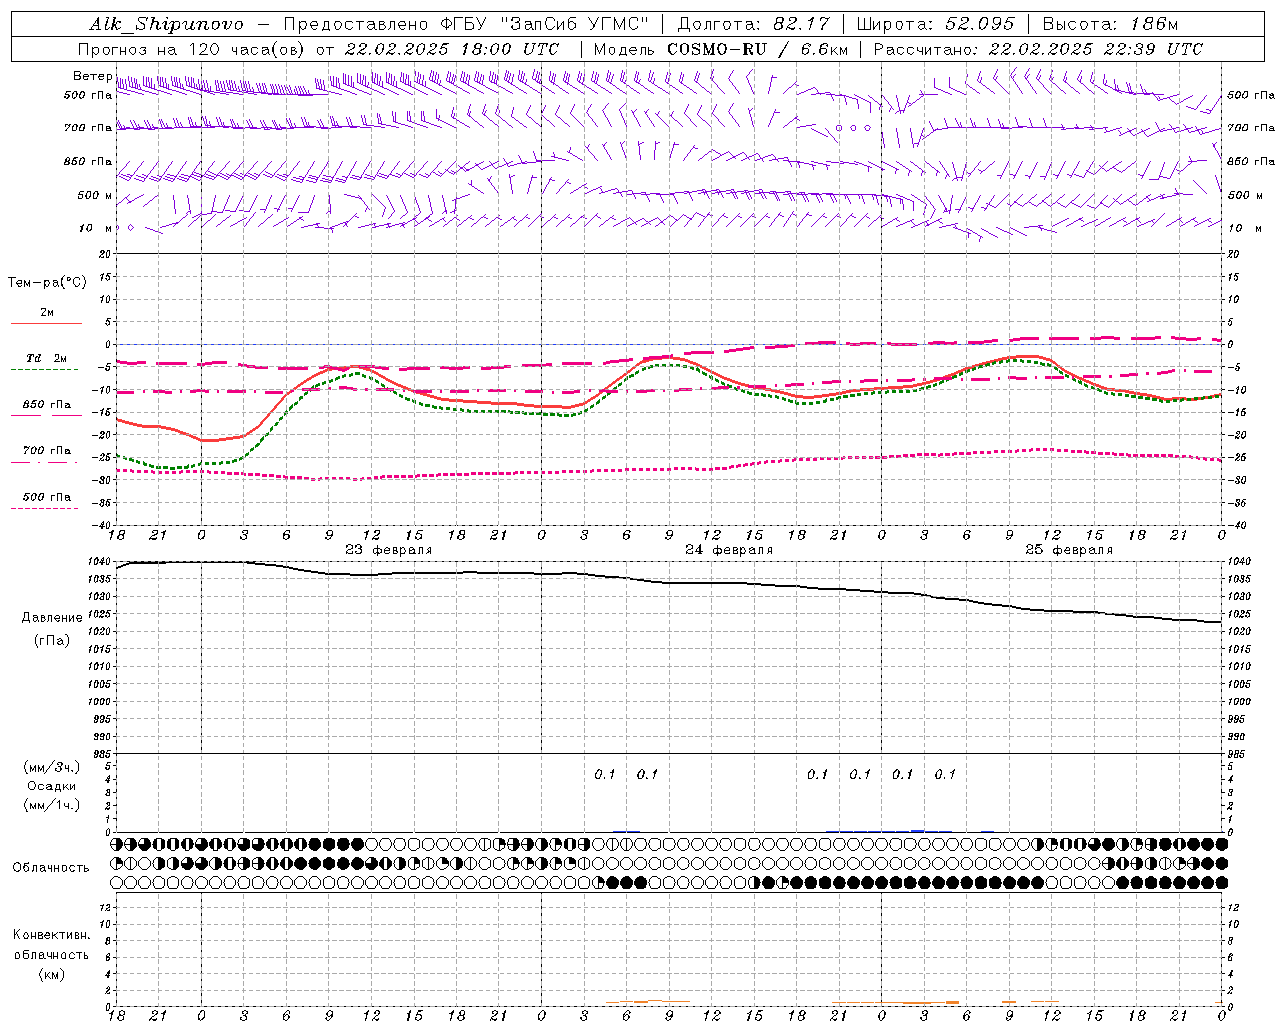Image resolution: width=1280 pixels, height=1024 pixels.
Task: Click the 24 февраля date label
Action: (x=729, y=550)
